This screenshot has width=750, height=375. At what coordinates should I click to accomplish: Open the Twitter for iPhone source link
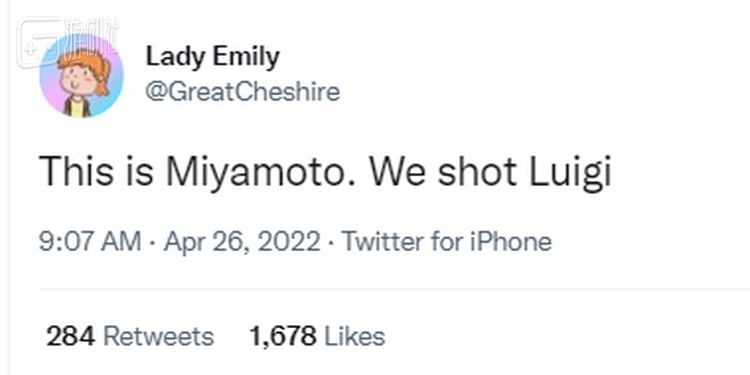coord(447,241)
